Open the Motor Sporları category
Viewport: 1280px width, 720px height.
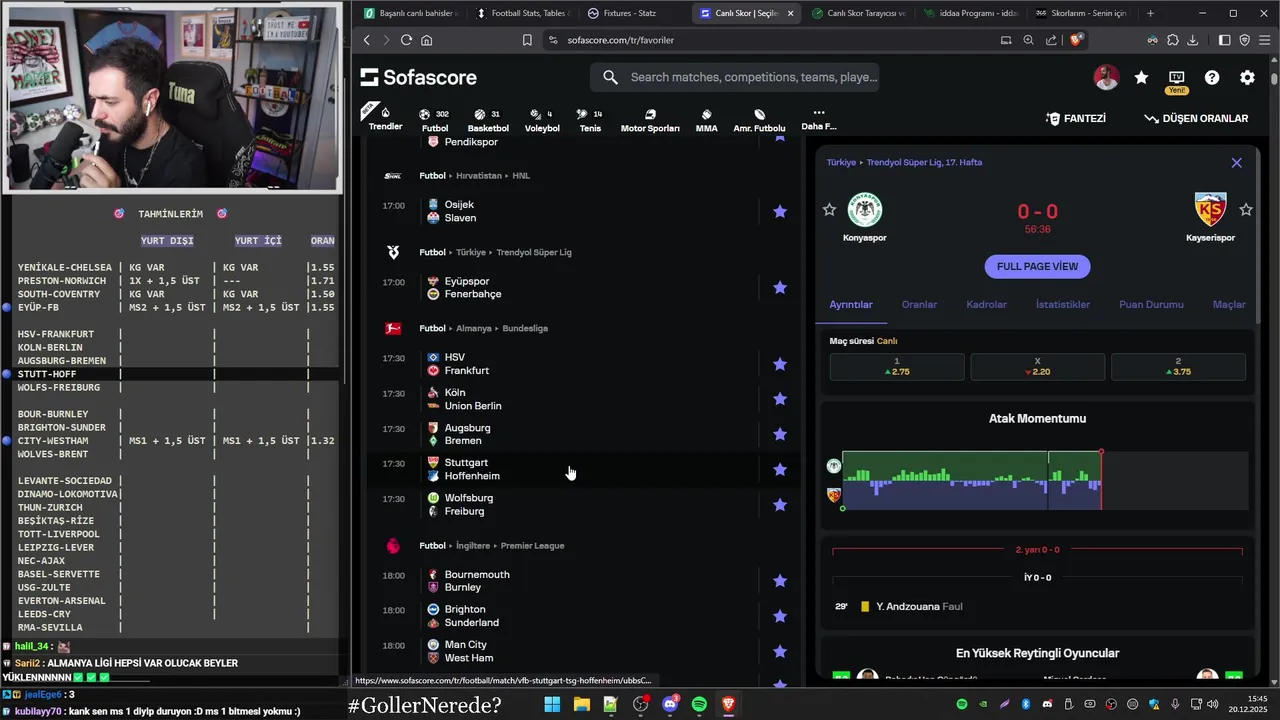[x=650, y=120]
